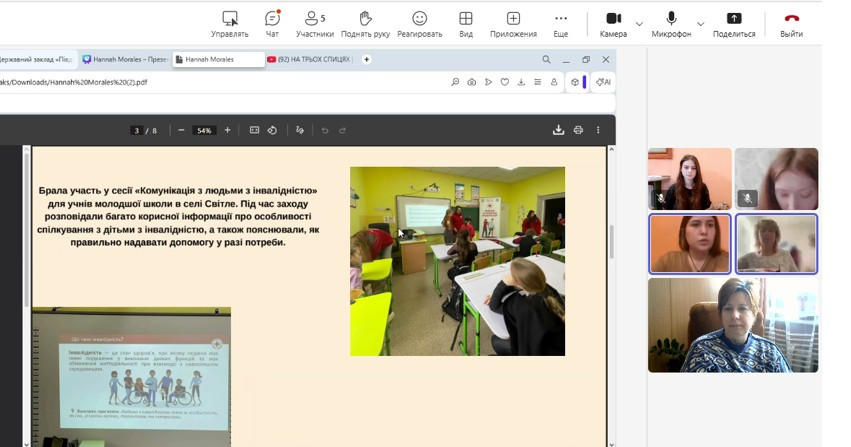This screenshot has width=851, height=447.
Task: Print the PDF document
Action: pos(578,130)
